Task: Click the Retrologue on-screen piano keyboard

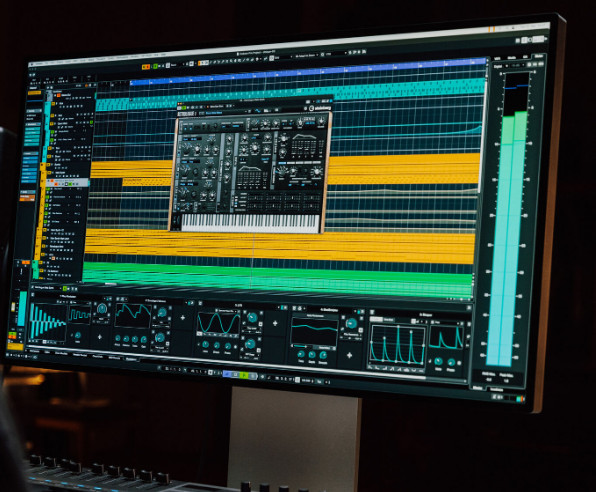Action: 251,223
